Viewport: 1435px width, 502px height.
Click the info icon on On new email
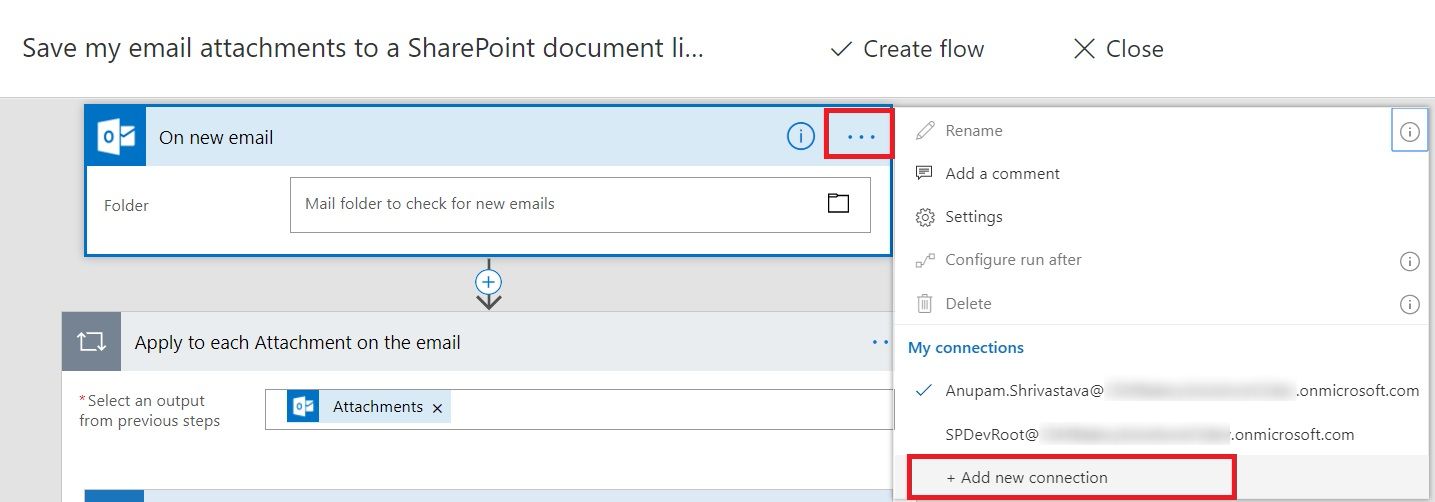coord(801,137)
